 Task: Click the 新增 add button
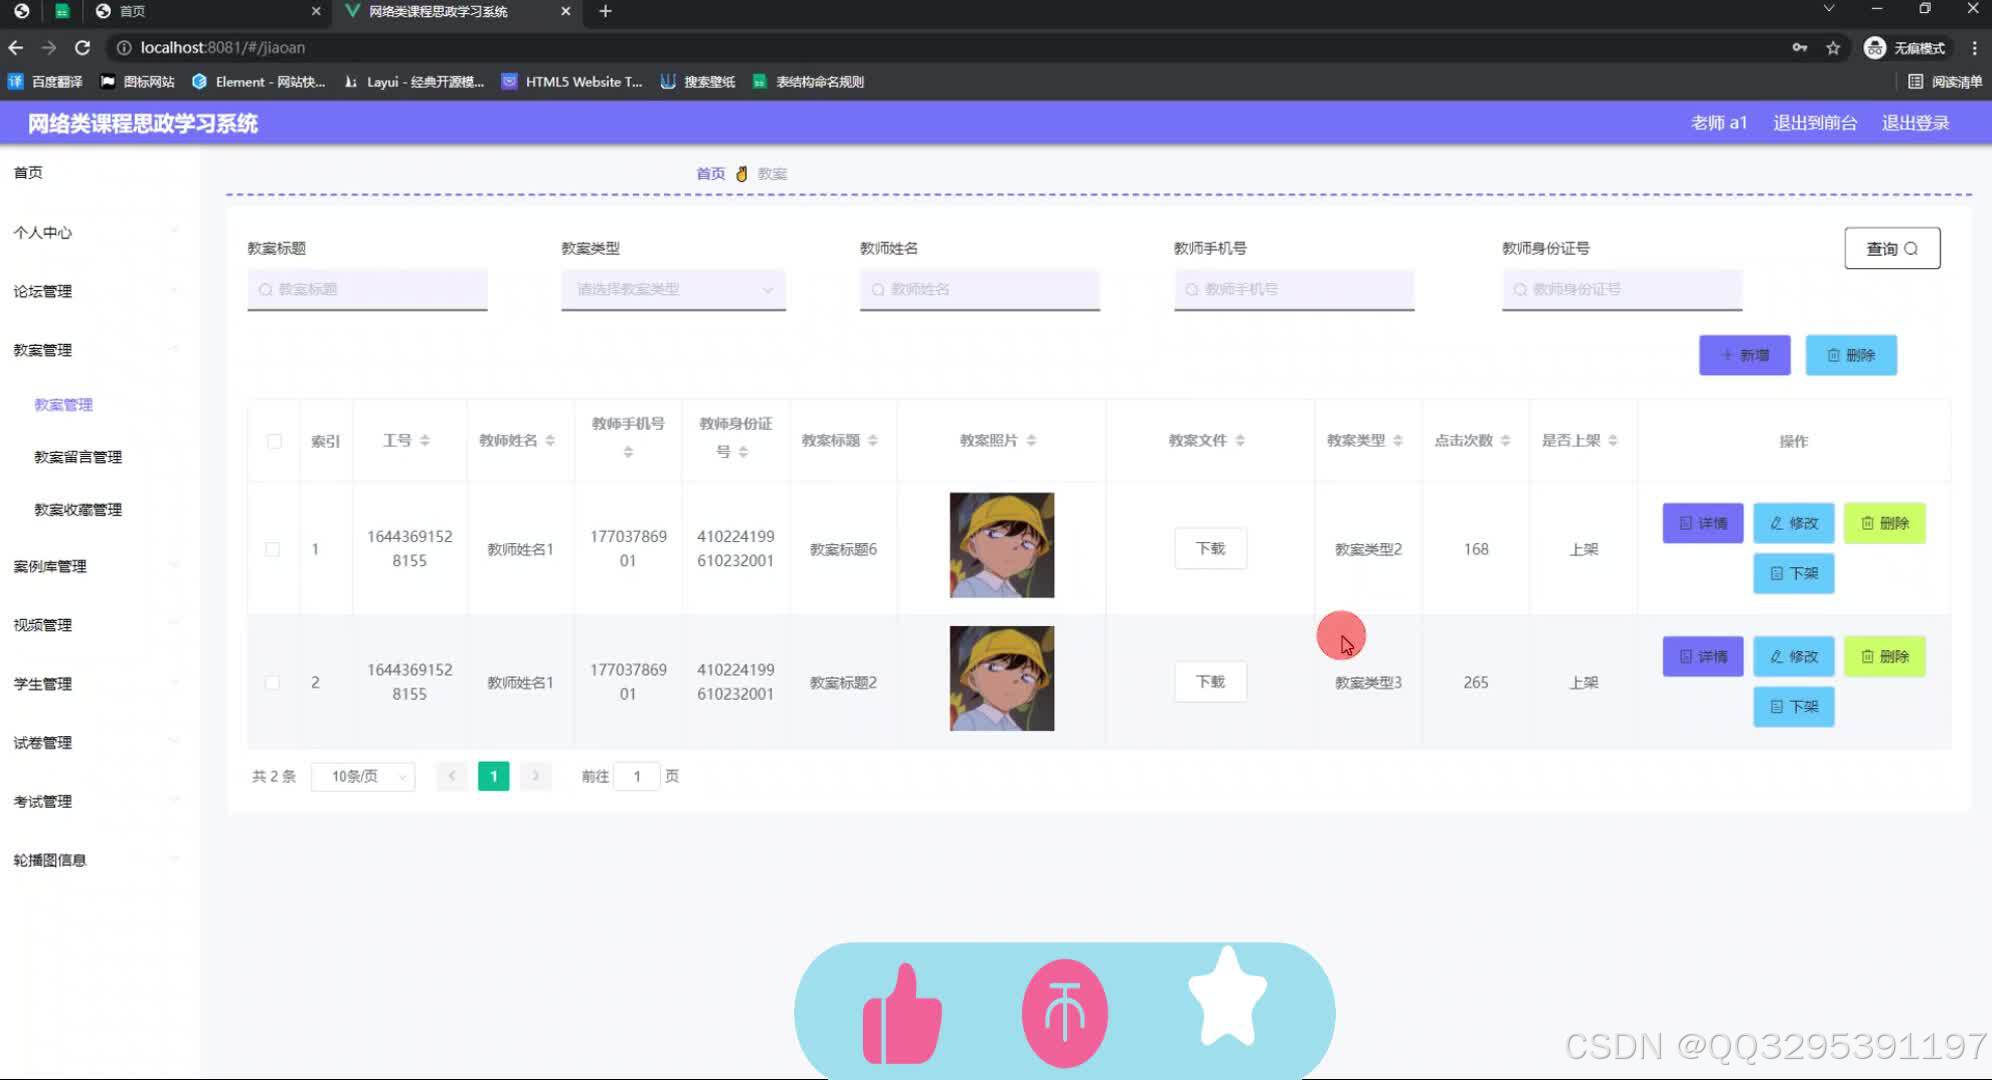(x=1744, y=355)
